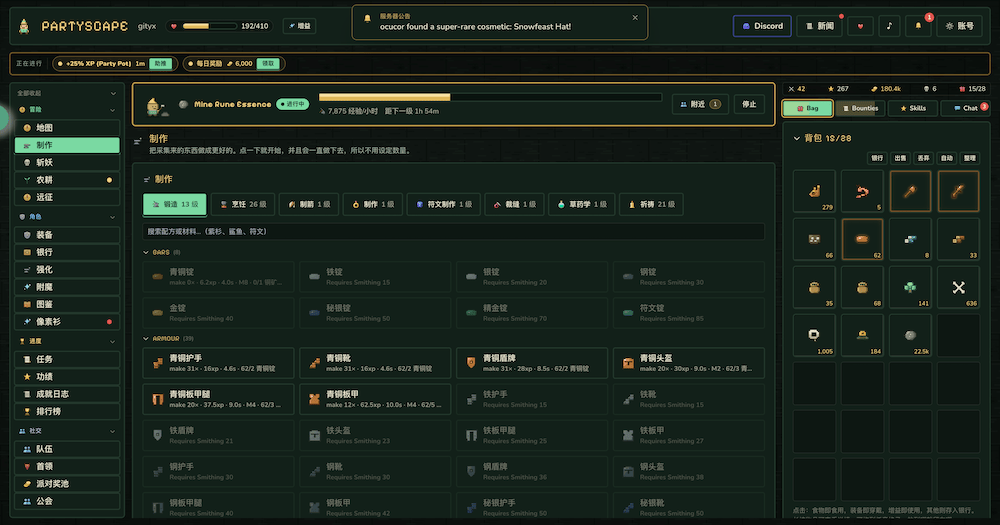
Task: Open the Skills tab
Action: [x=913, y=108]
